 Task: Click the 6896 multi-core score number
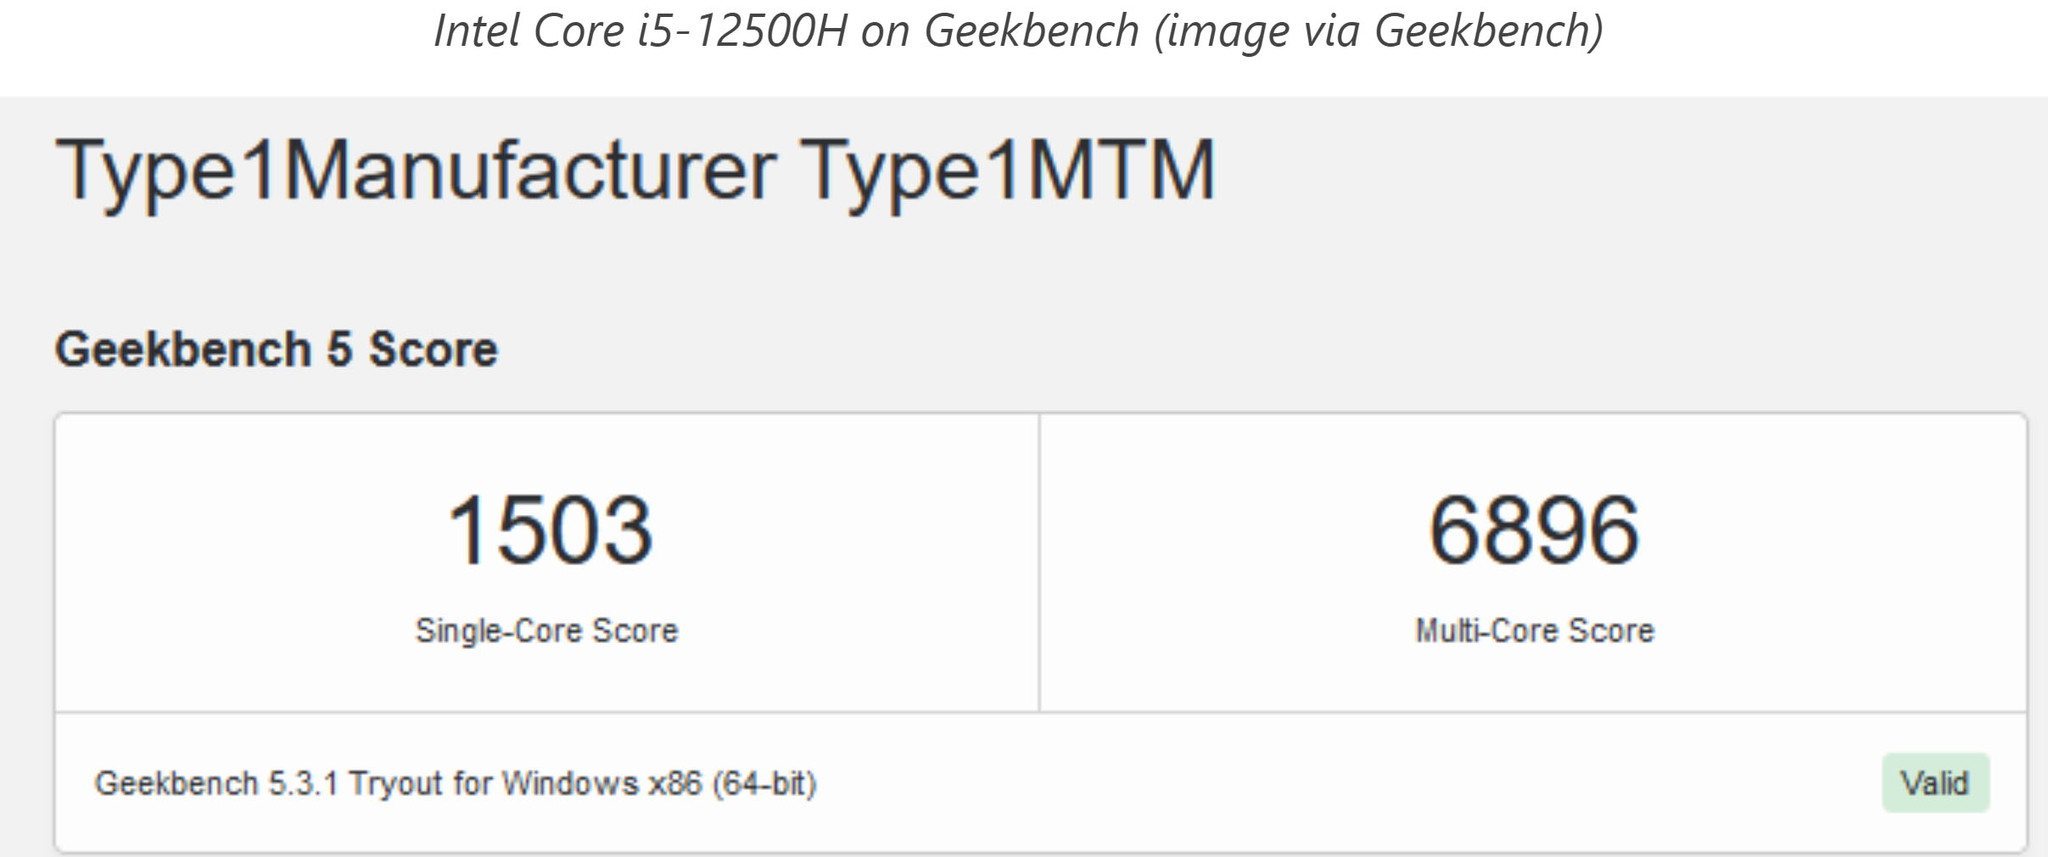click(1533, 530)
